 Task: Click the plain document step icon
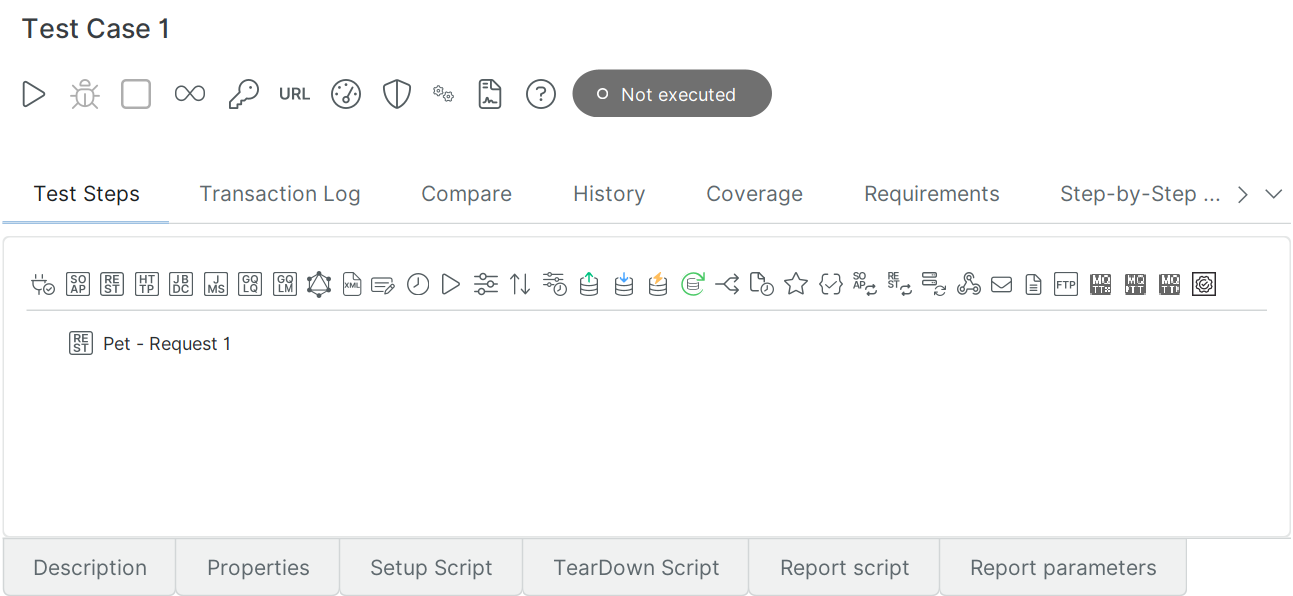1033,285
